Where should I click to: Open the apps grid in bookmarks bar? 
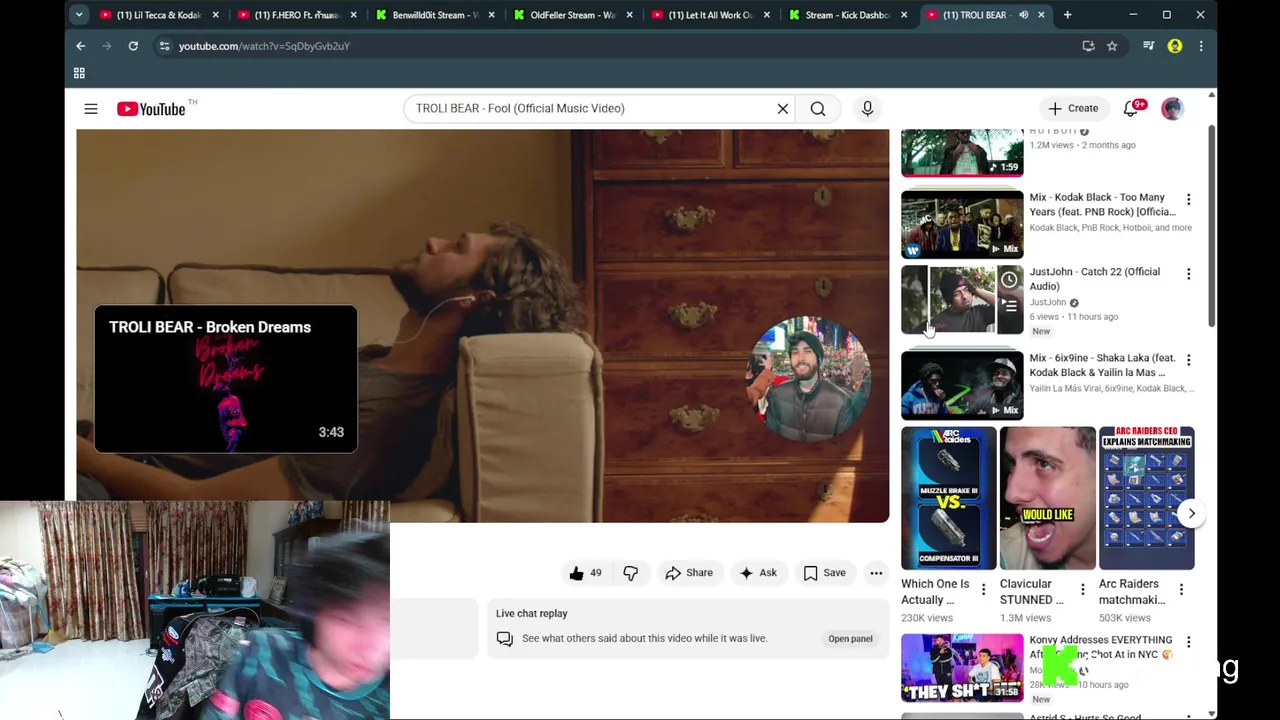click(x=79, y=73)
